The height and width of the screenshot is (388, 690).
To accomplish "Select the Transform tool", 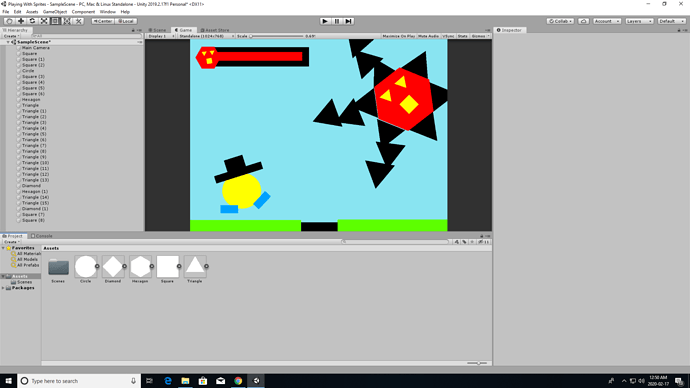I will 66,21.
